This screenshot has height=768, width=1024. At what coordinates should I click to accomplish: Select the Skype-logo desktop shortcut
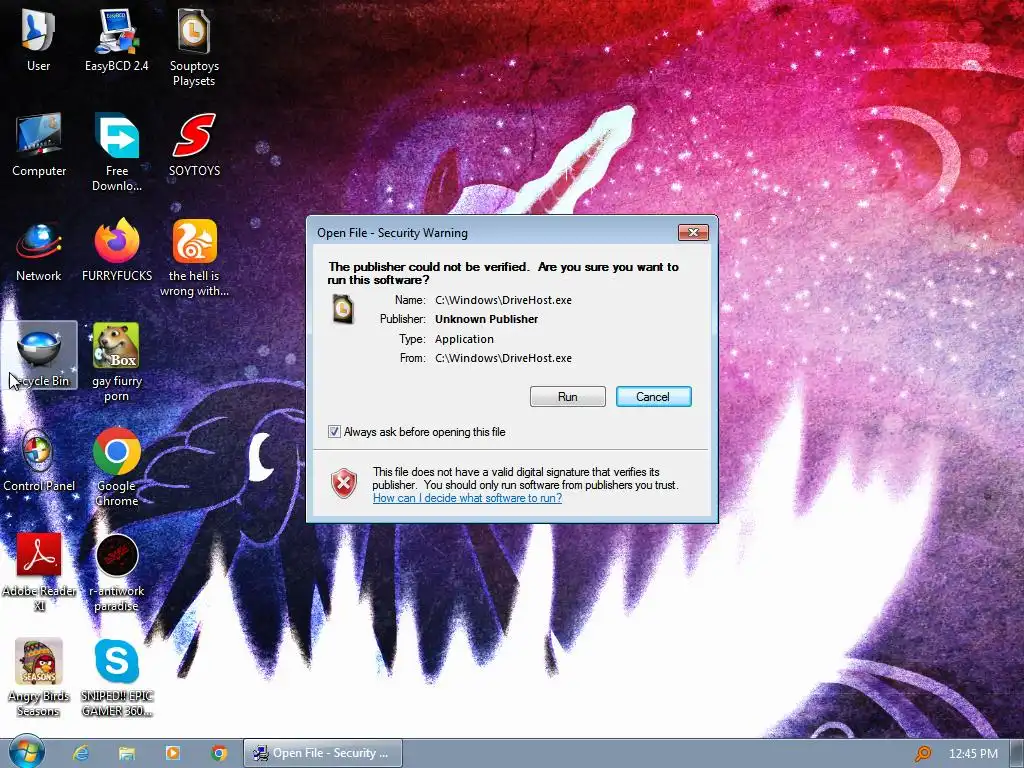(117, 677)
